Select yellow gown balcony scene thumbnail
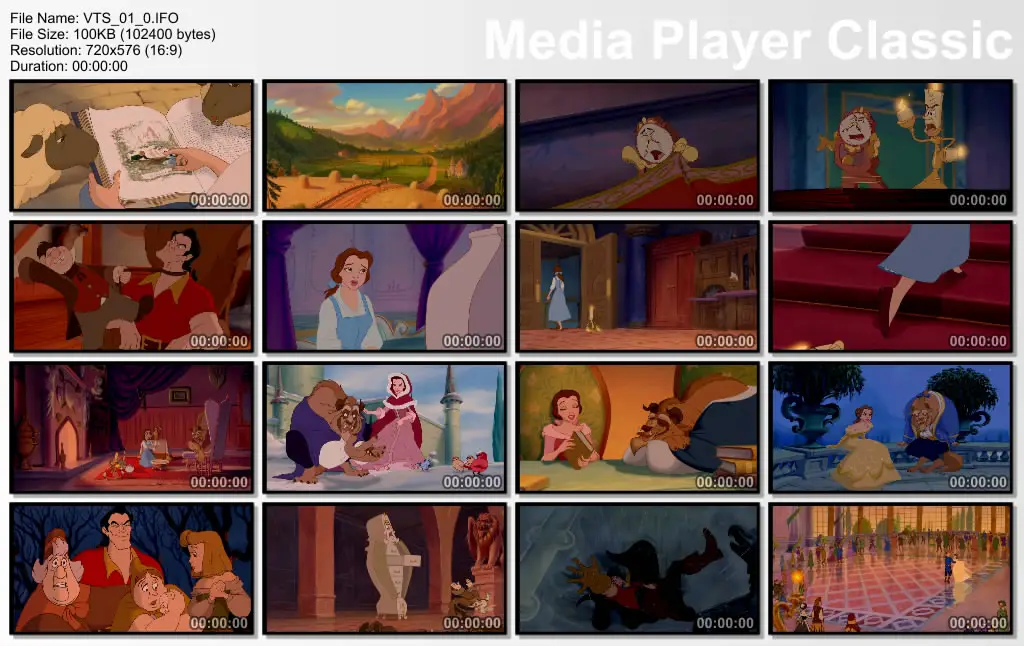 point(891,428)
